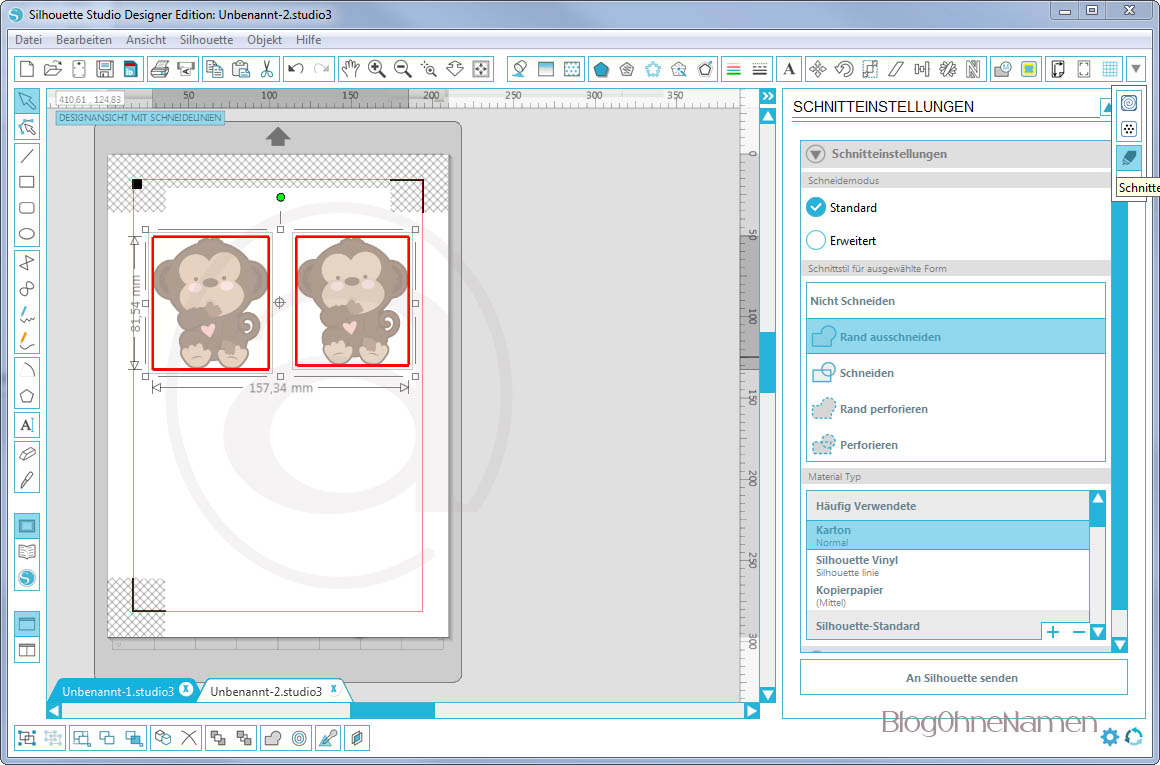Select the ellipse drawing tool
This screenshot has width=1160, height=765.
(x=27, y=235)
